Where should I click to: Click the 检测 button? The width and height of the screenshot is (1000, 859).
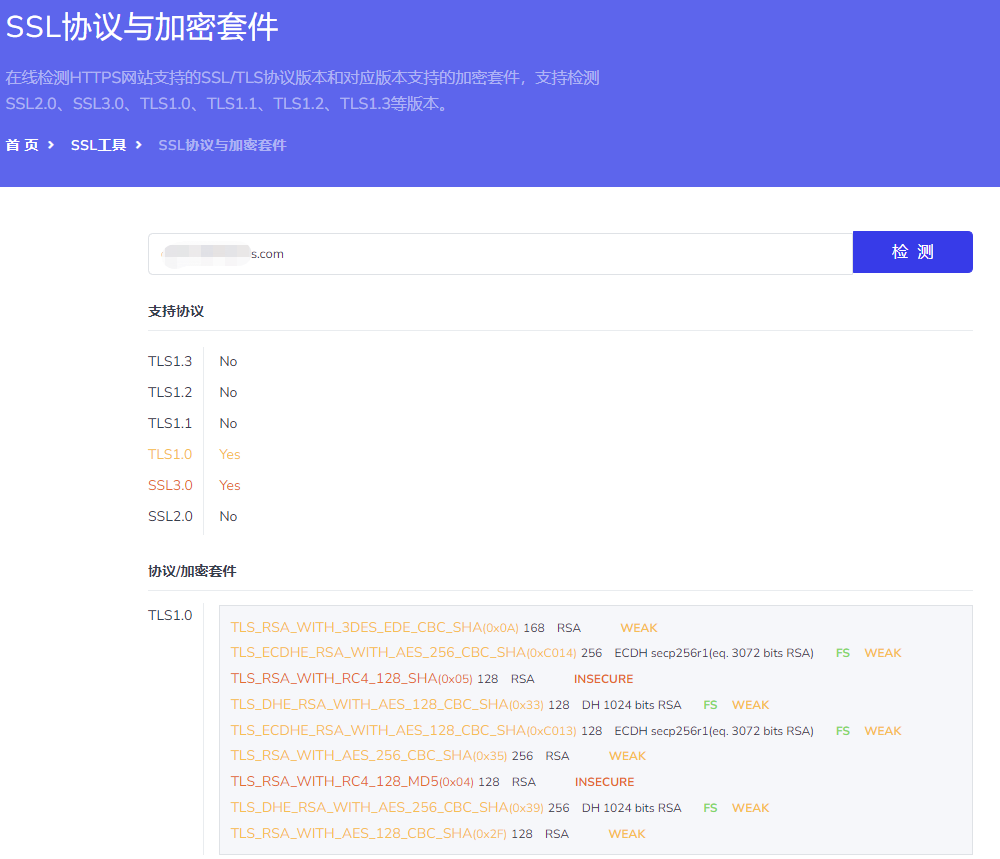pyautogui.click(x=912, y=252)
